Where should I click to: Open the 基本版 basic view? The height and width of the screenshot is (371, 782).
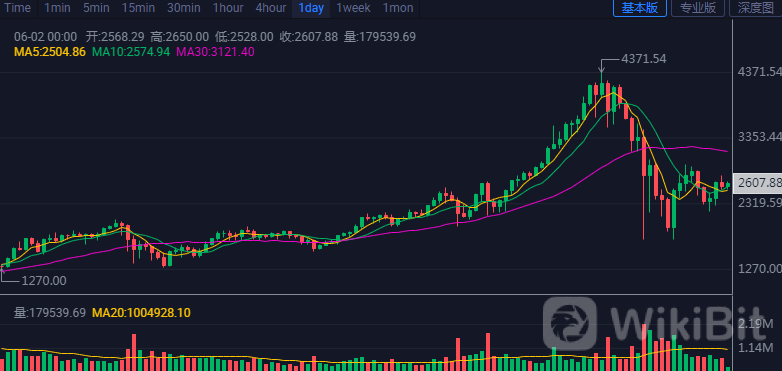pyautogui.click(x=639, y=8)
